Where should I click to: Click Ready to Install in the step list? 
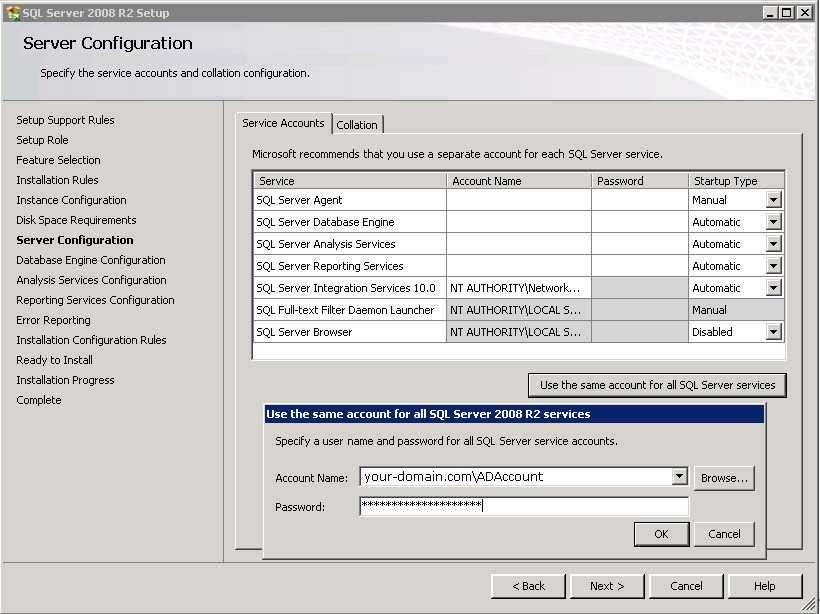[x=54, y=360]
